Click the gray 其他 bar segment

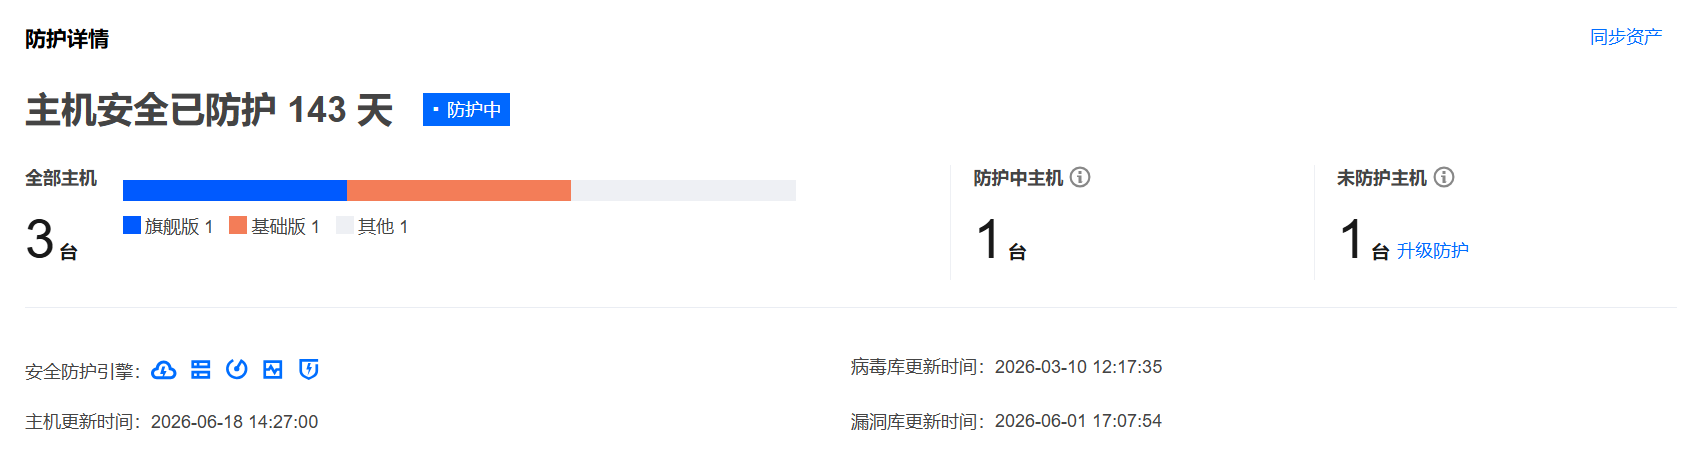[x=683, y=190]
